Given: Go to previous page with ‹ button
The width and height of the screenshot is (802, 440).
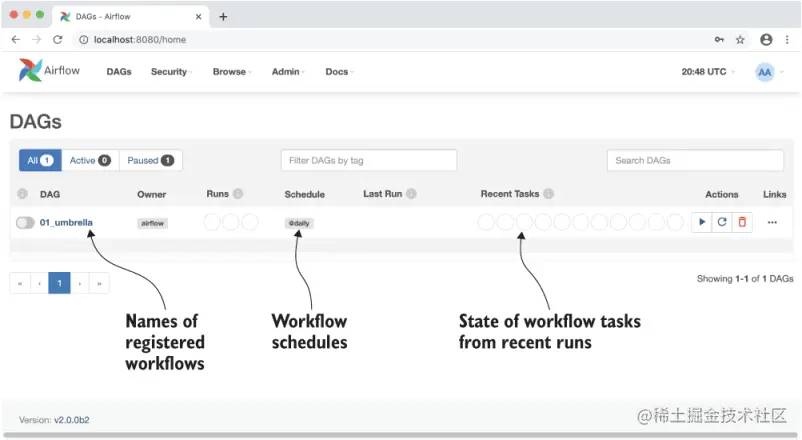Looking at the screenshot, I should (39, 283).
